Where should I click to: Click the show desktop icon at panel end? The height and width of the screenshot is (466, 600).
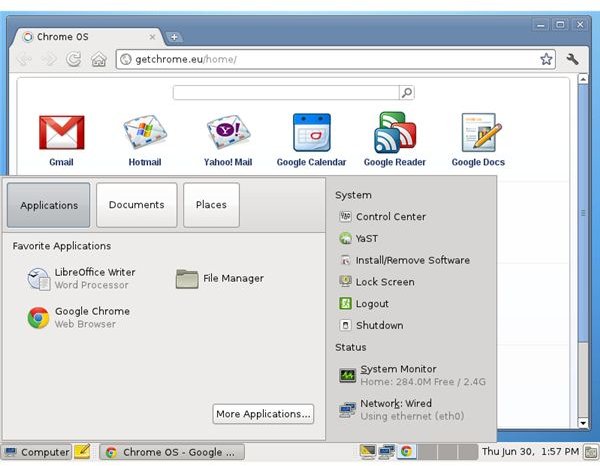(590, 452)
